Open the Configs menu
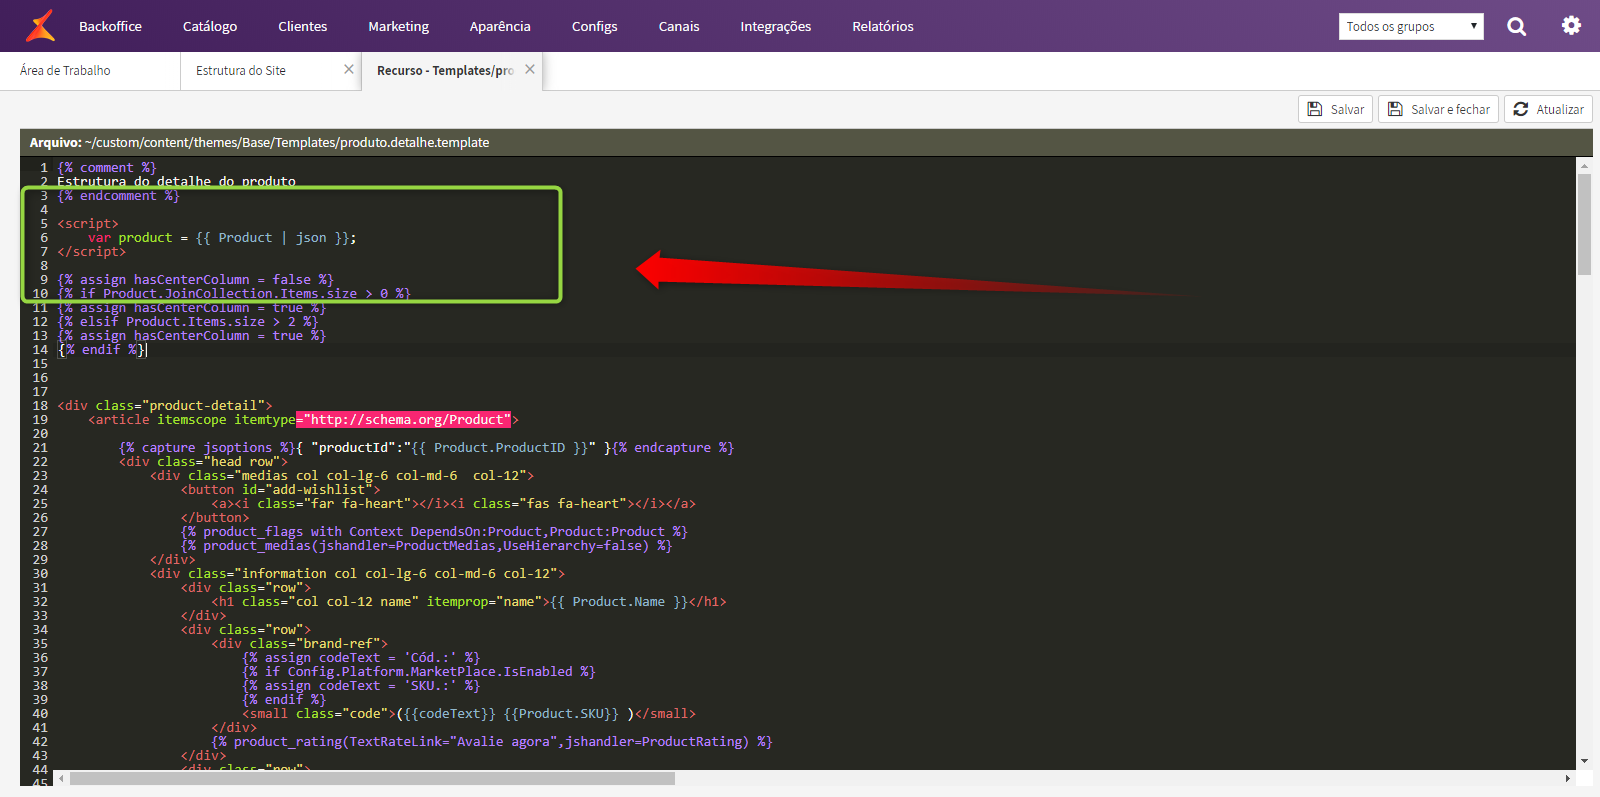 point(595,26)
